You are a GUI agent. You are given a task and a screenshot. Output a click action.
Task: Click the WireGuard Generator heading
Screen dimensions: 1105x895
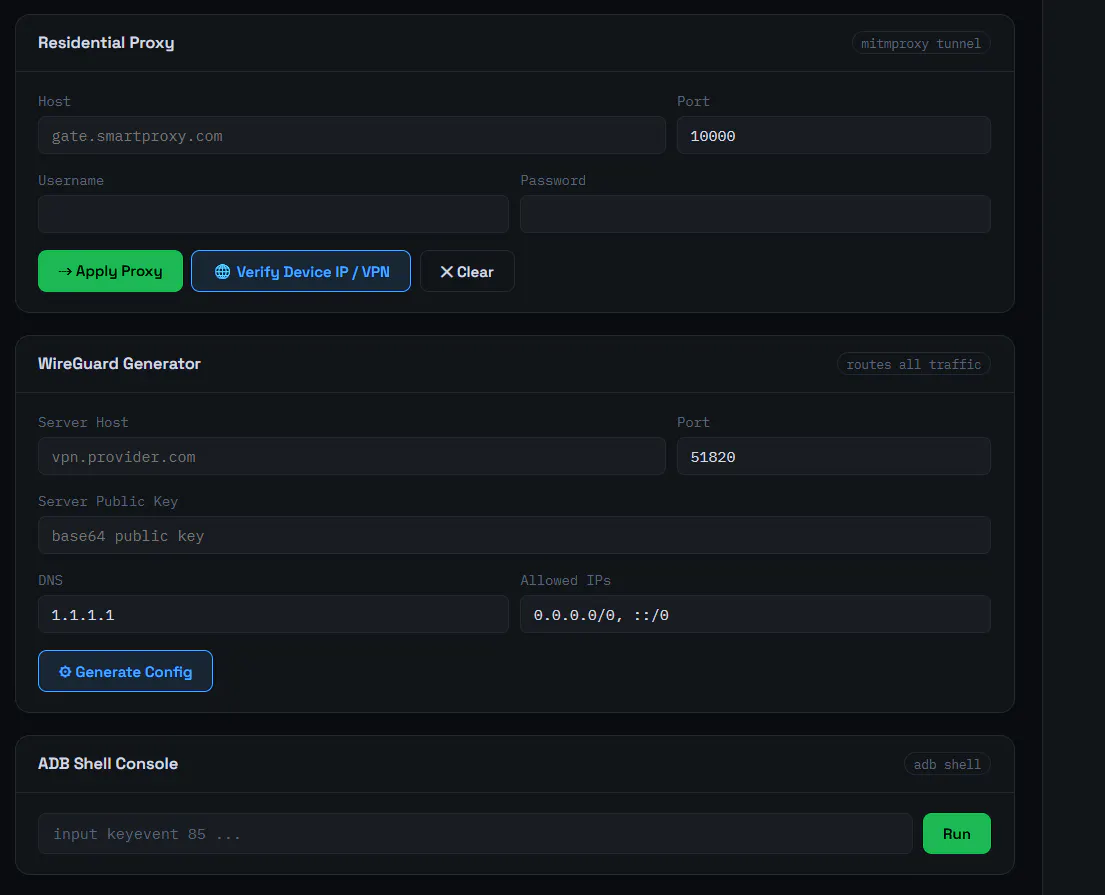click(119, 364)
